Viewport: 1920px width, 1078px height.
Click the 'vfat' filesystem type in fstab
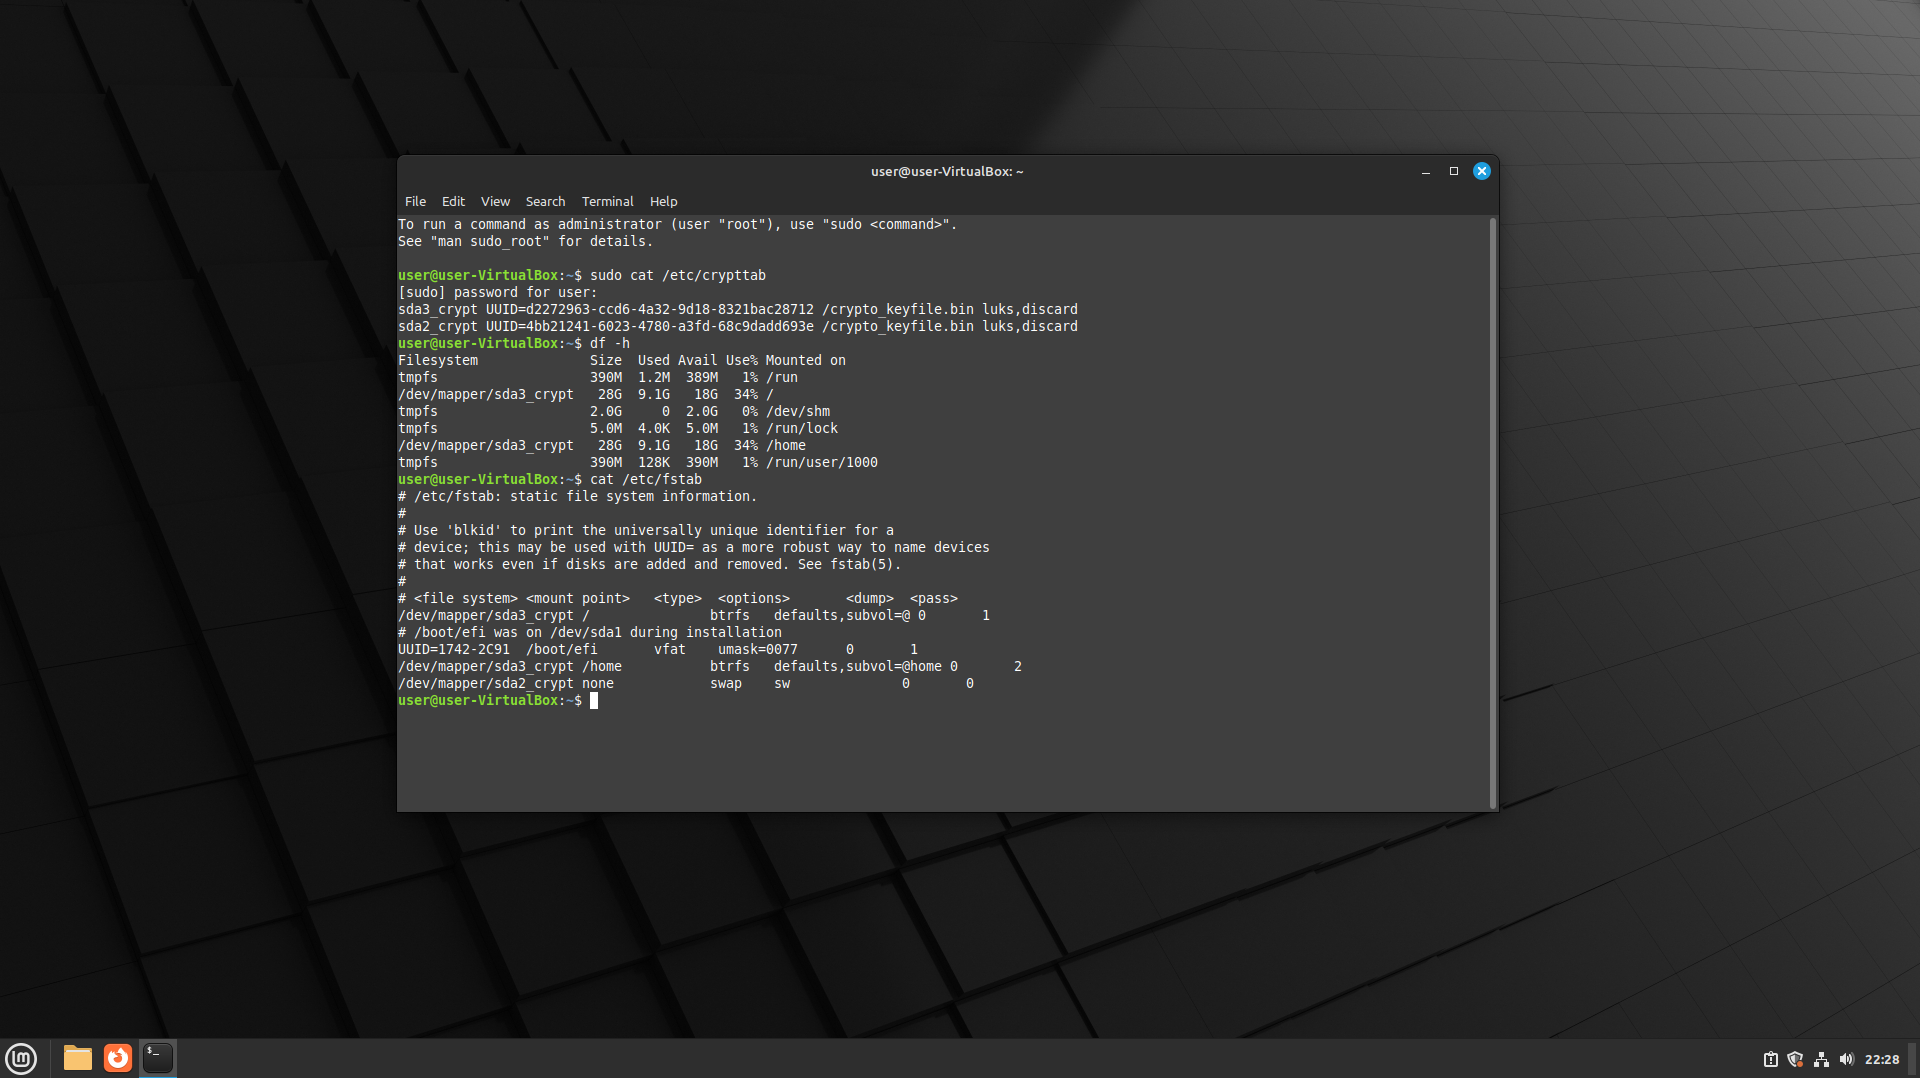point(670,649)
